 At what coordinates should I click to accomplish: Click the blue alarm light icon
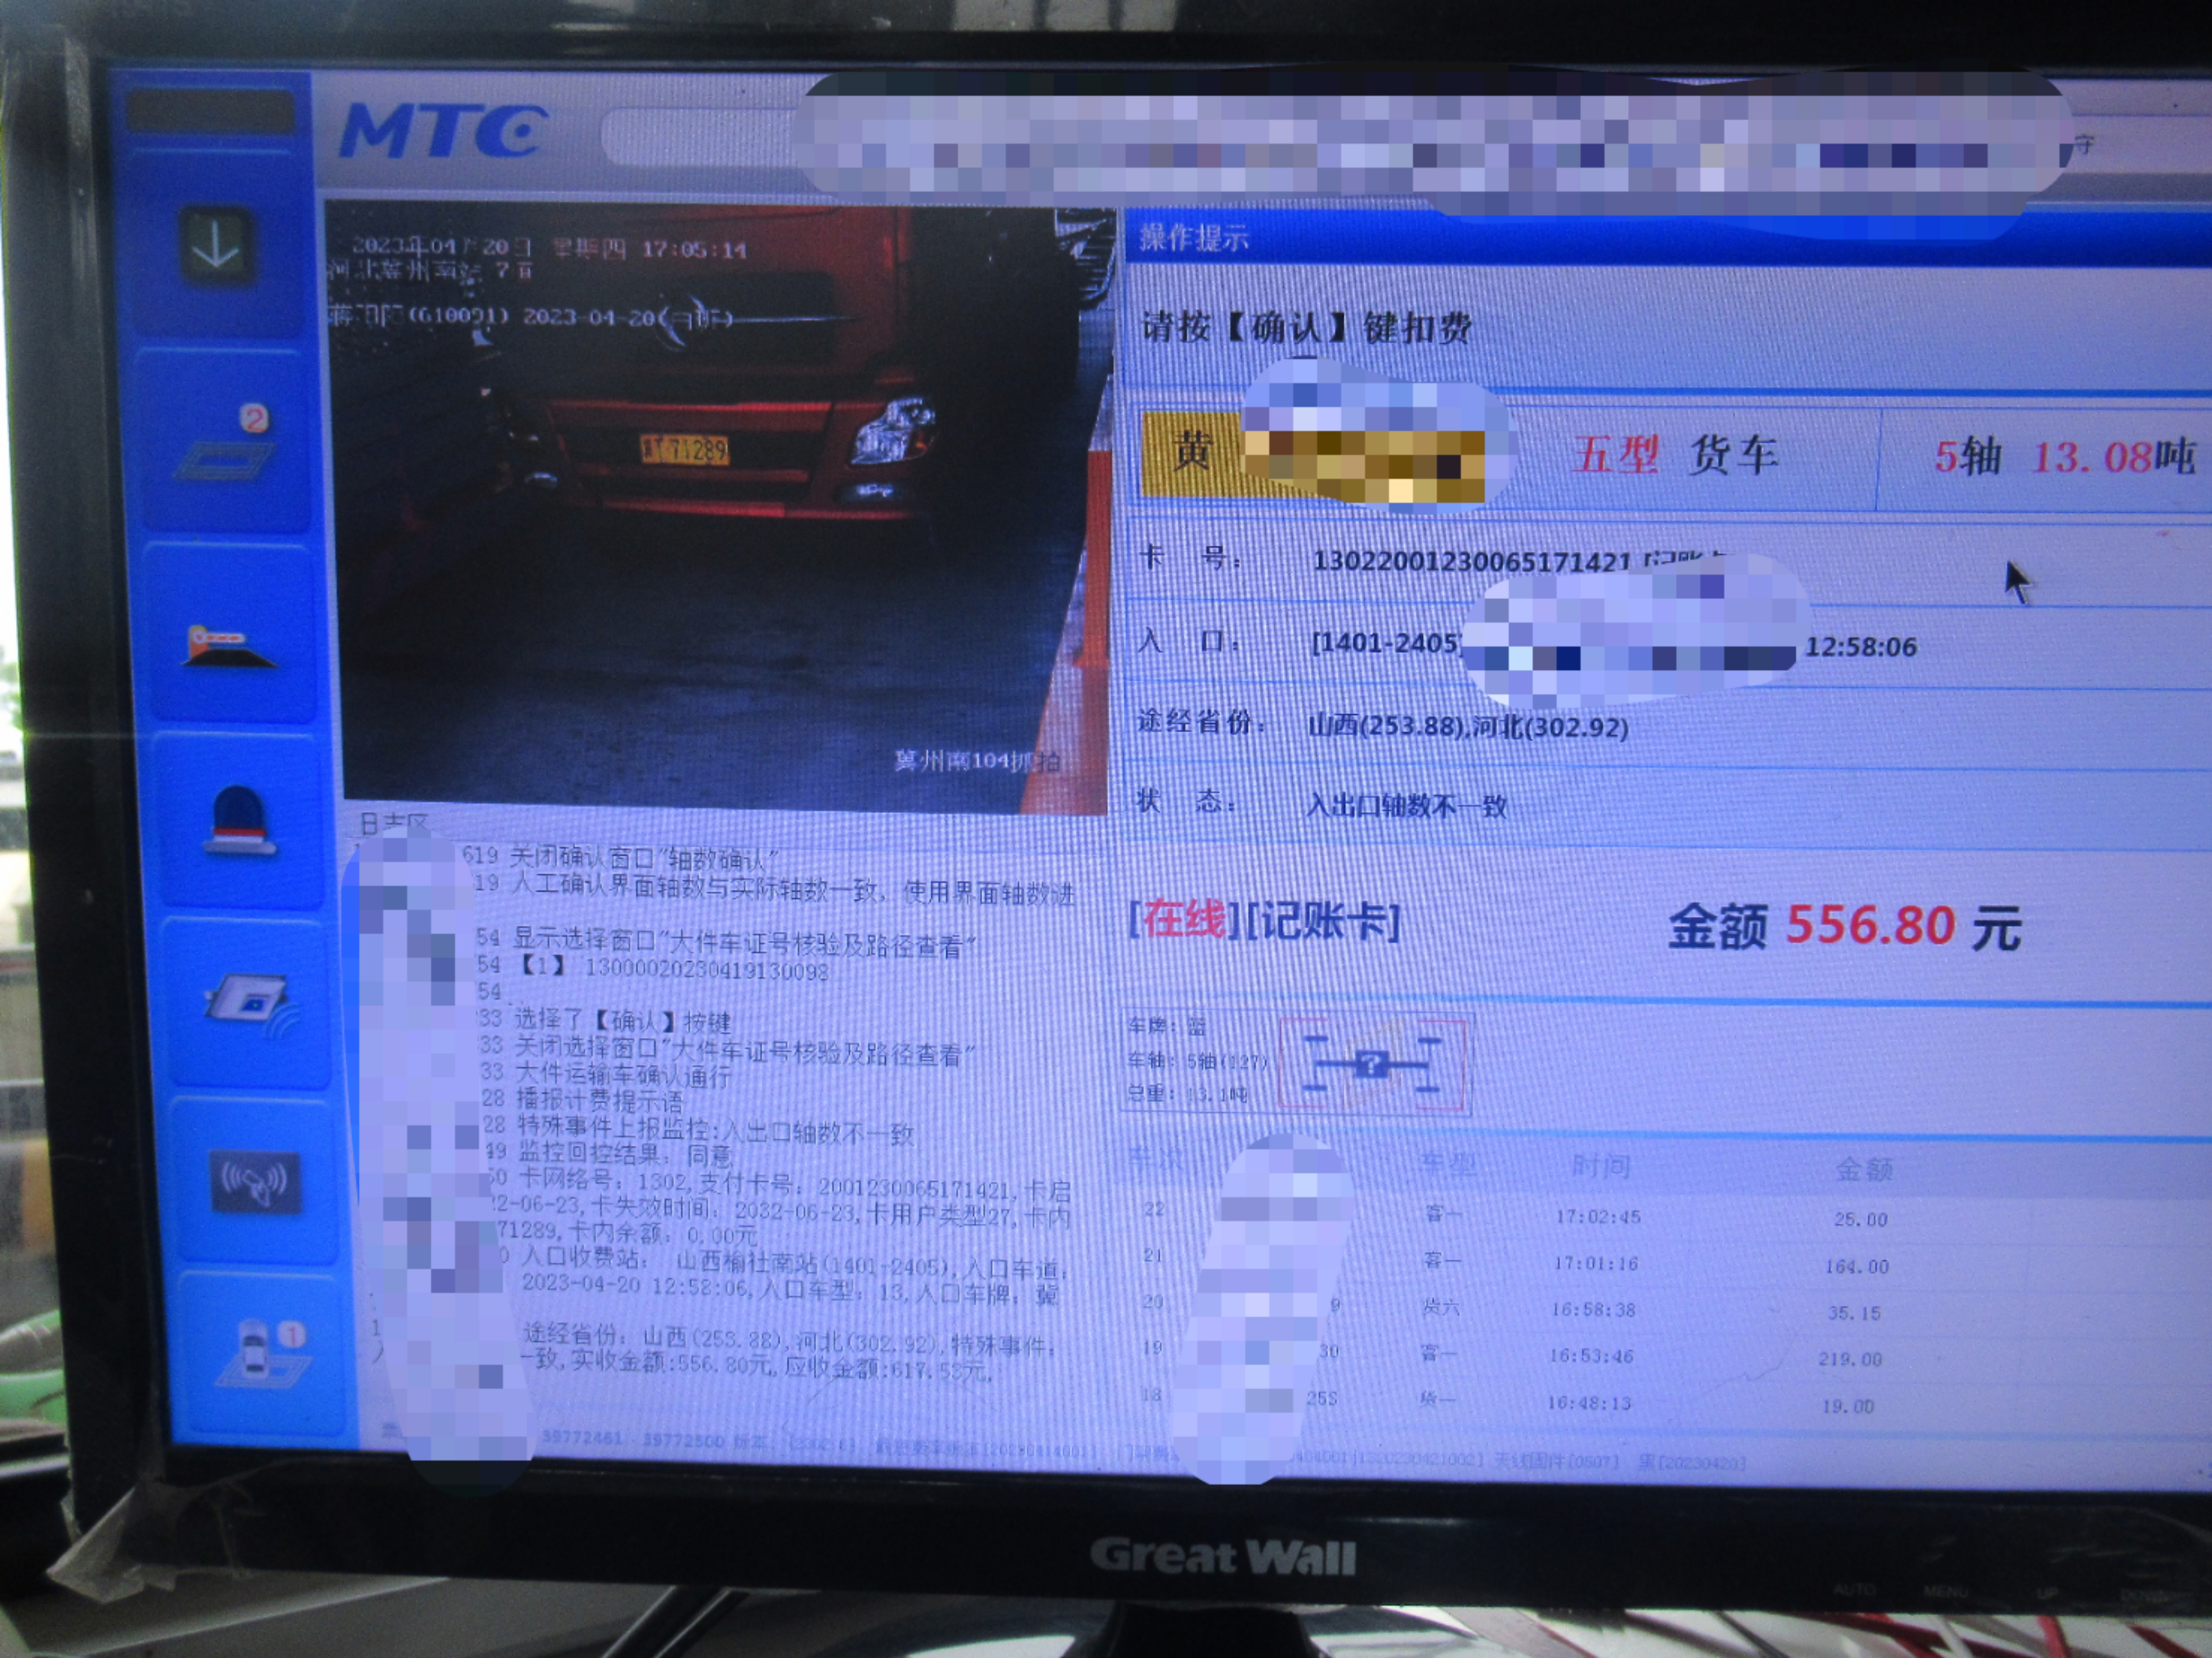tap(239, 820)
